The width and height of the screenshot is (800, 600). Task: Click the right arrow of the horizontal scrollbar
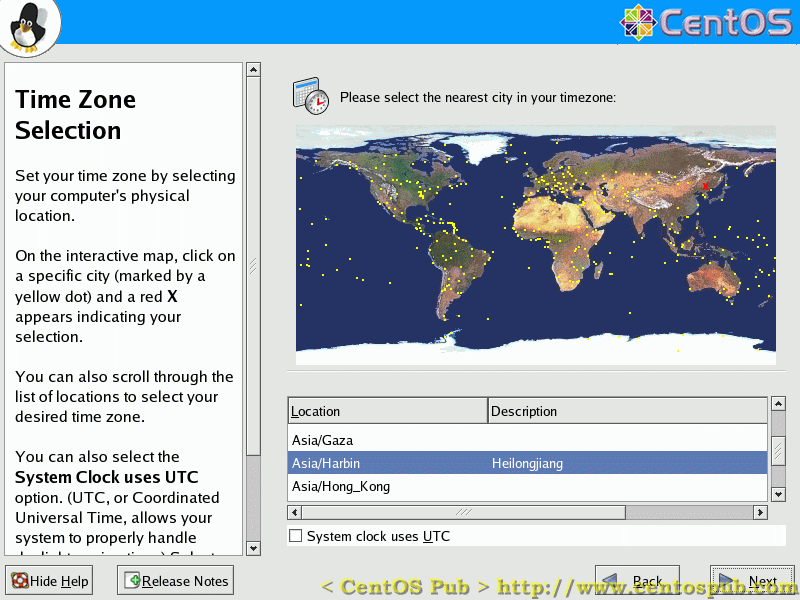(x=763, y=512)
